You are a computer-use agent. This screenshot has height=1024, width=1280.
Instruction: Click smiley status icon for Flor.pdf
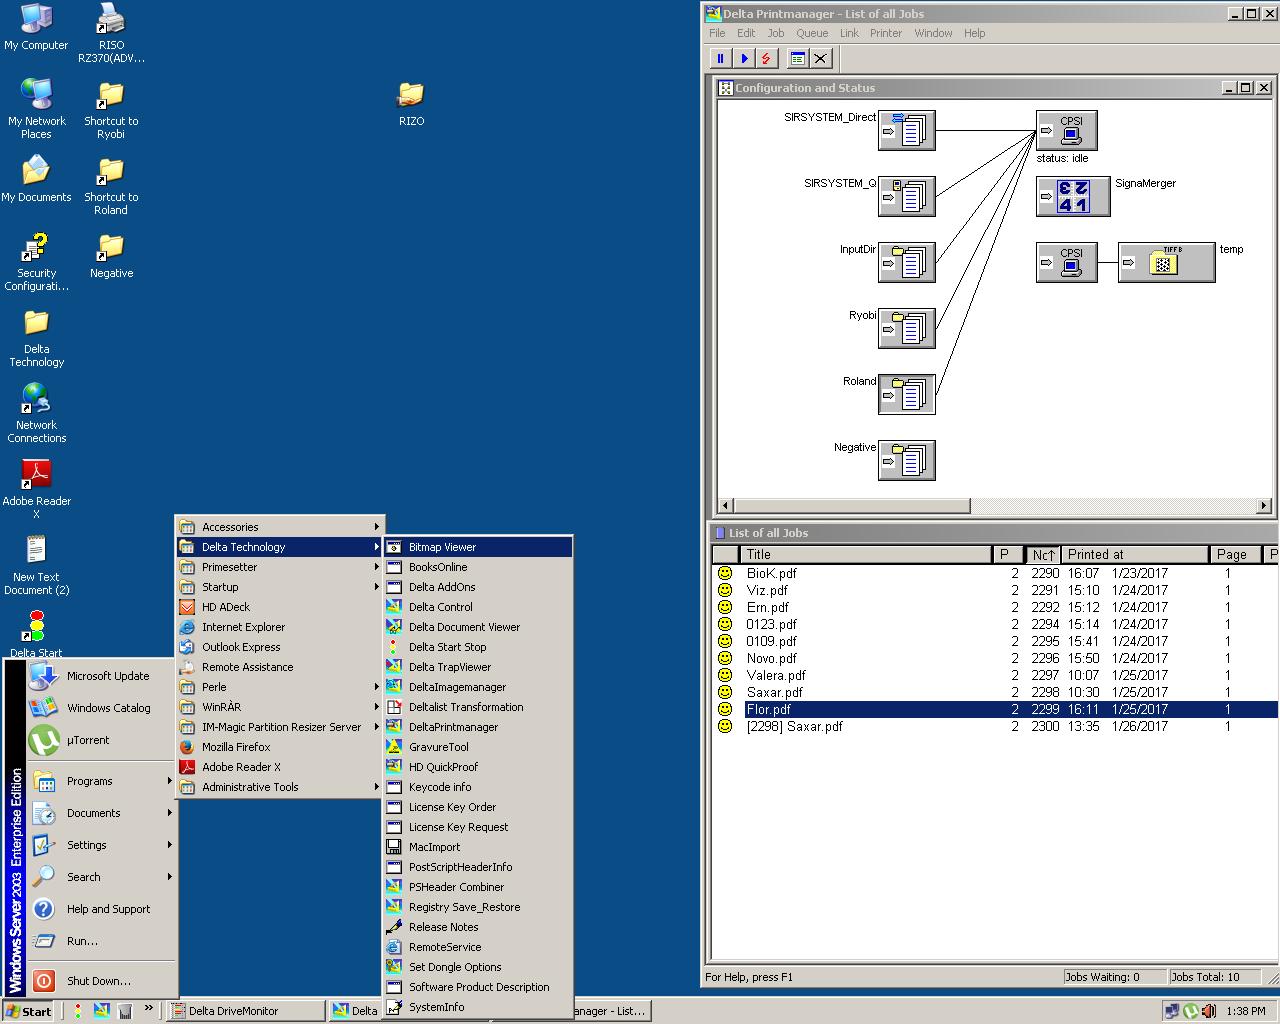[x=725, y=709]
